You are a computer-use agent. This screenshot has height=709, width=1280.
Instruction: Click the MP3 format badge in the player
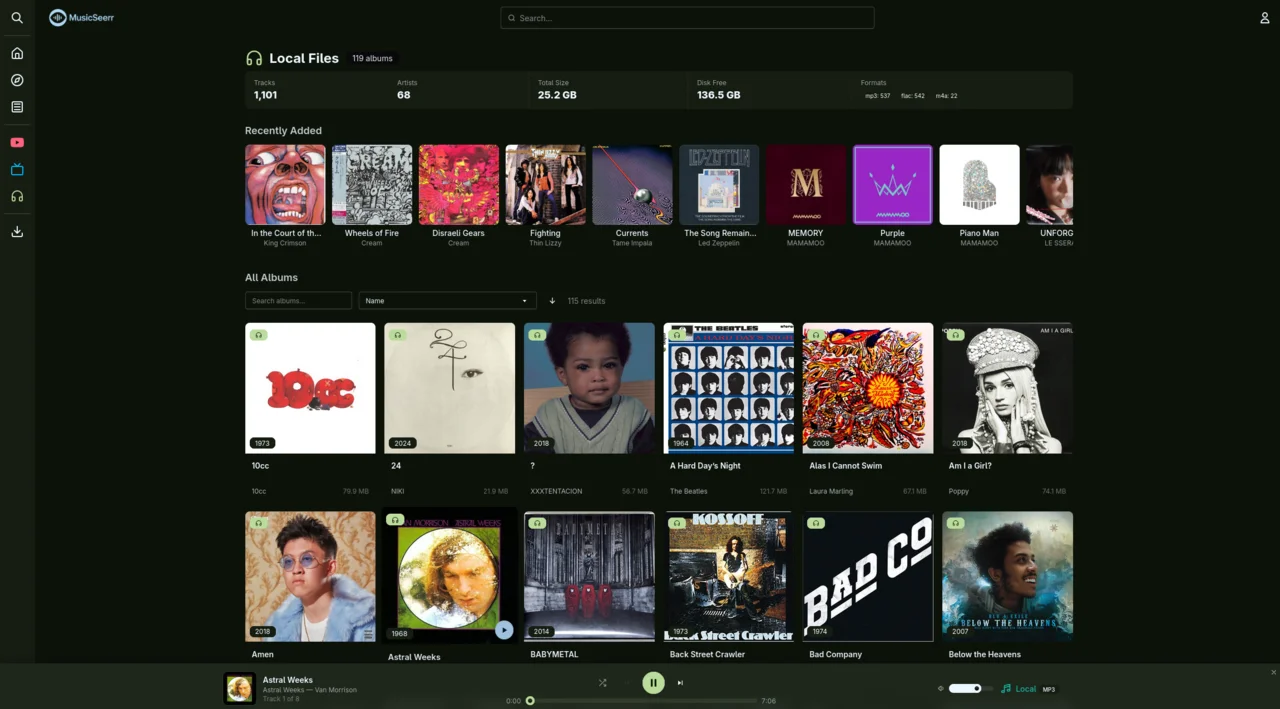point(1051,688)
